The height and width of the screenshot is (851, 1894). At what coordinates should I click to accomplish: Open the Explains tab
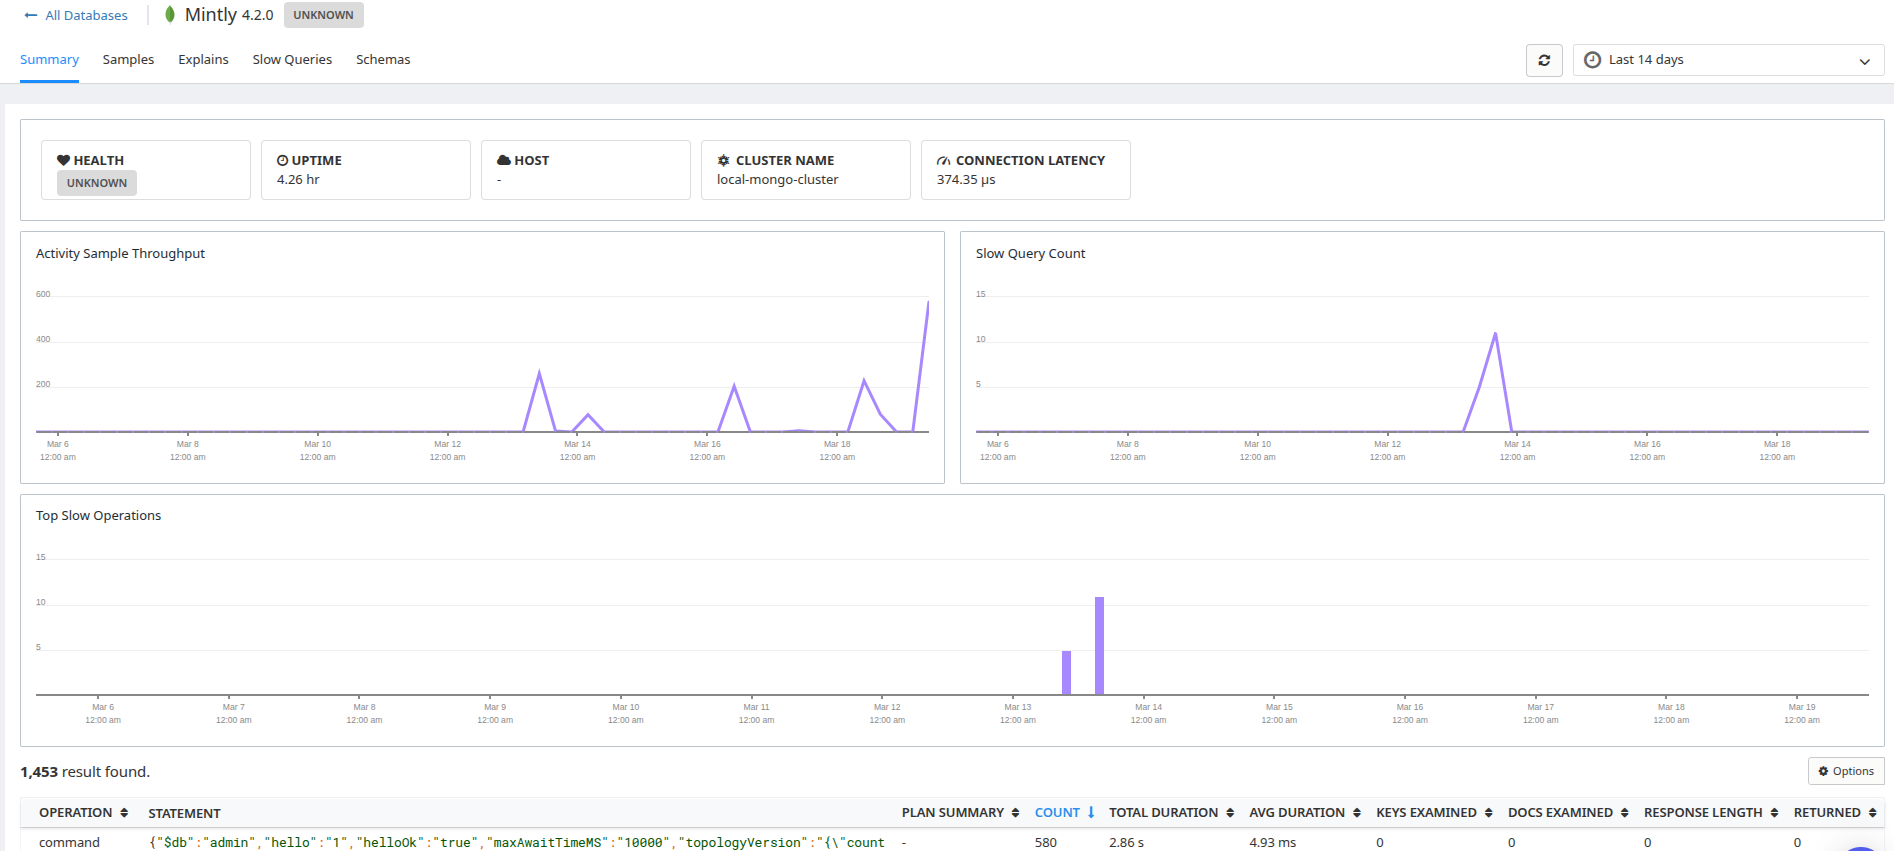(x=203, y=60)
